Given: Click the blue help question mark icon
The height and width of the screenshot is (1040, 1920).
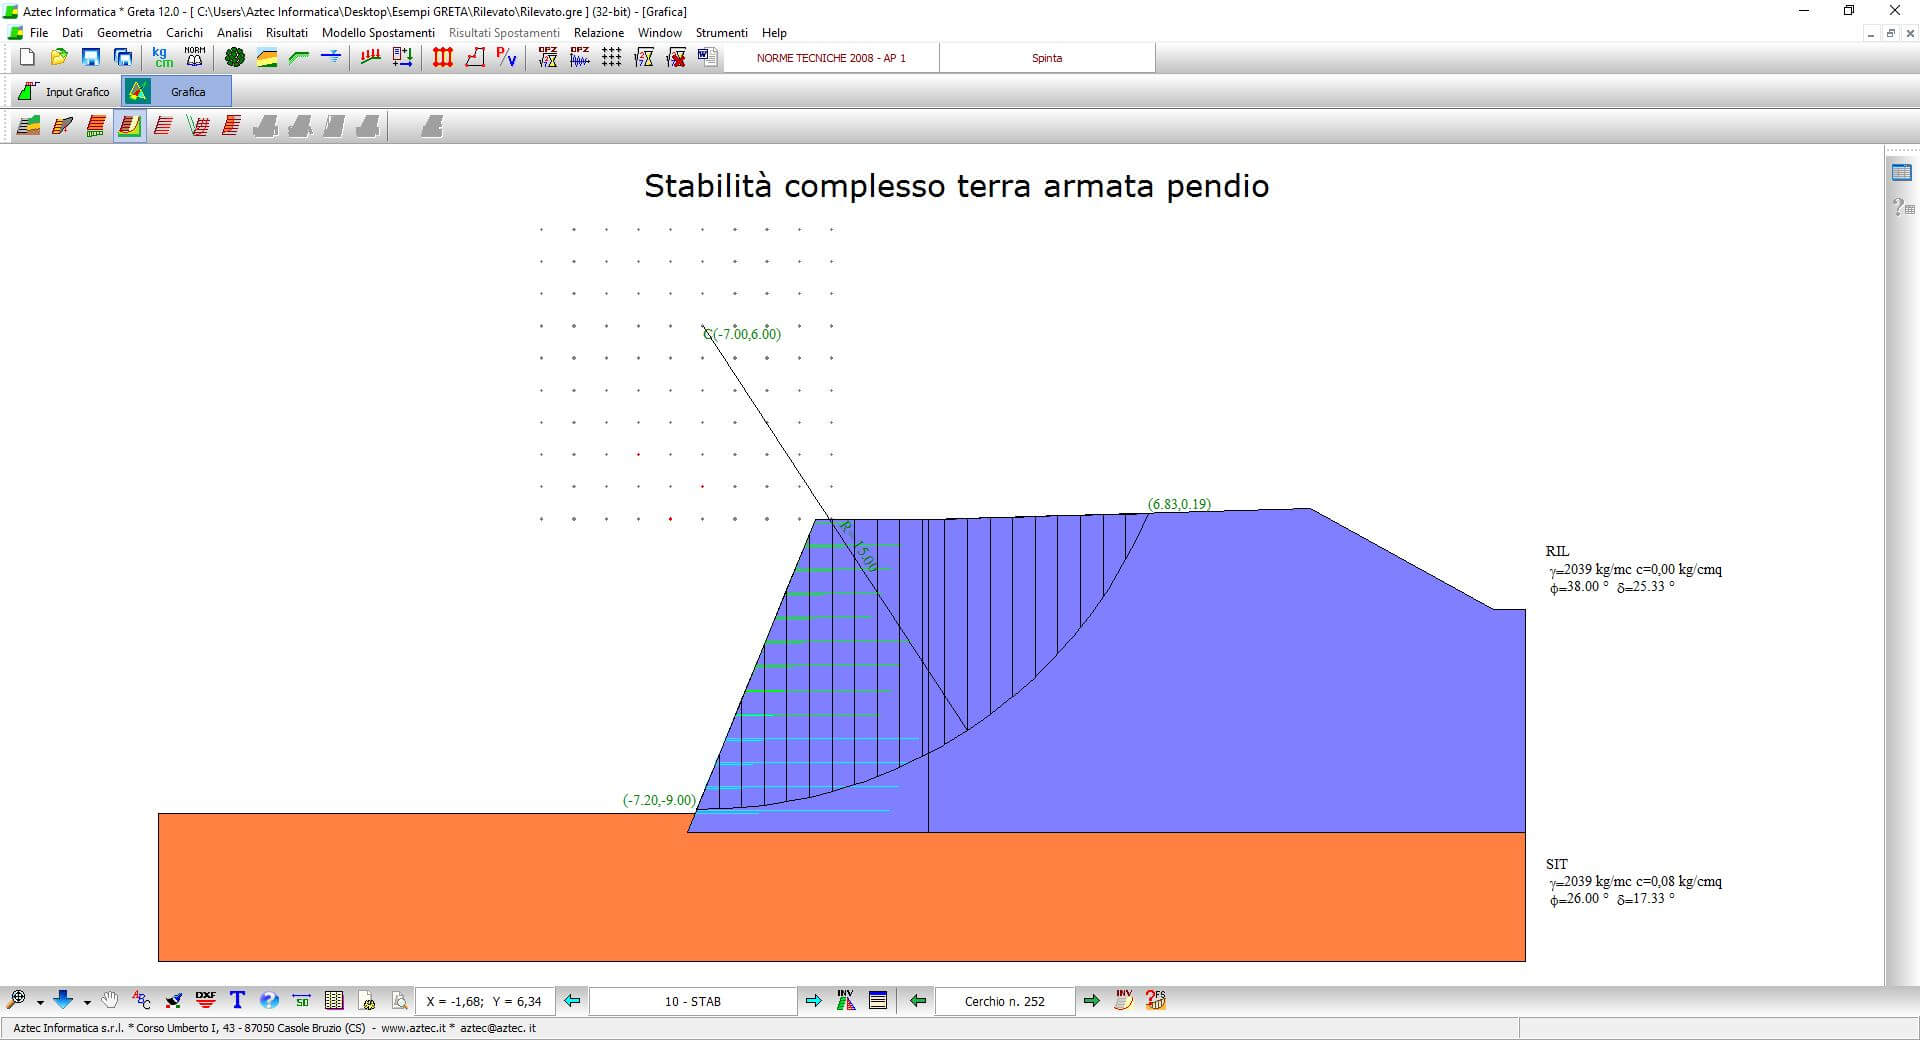Looking at the screenshot, I should pos(269,1000).
